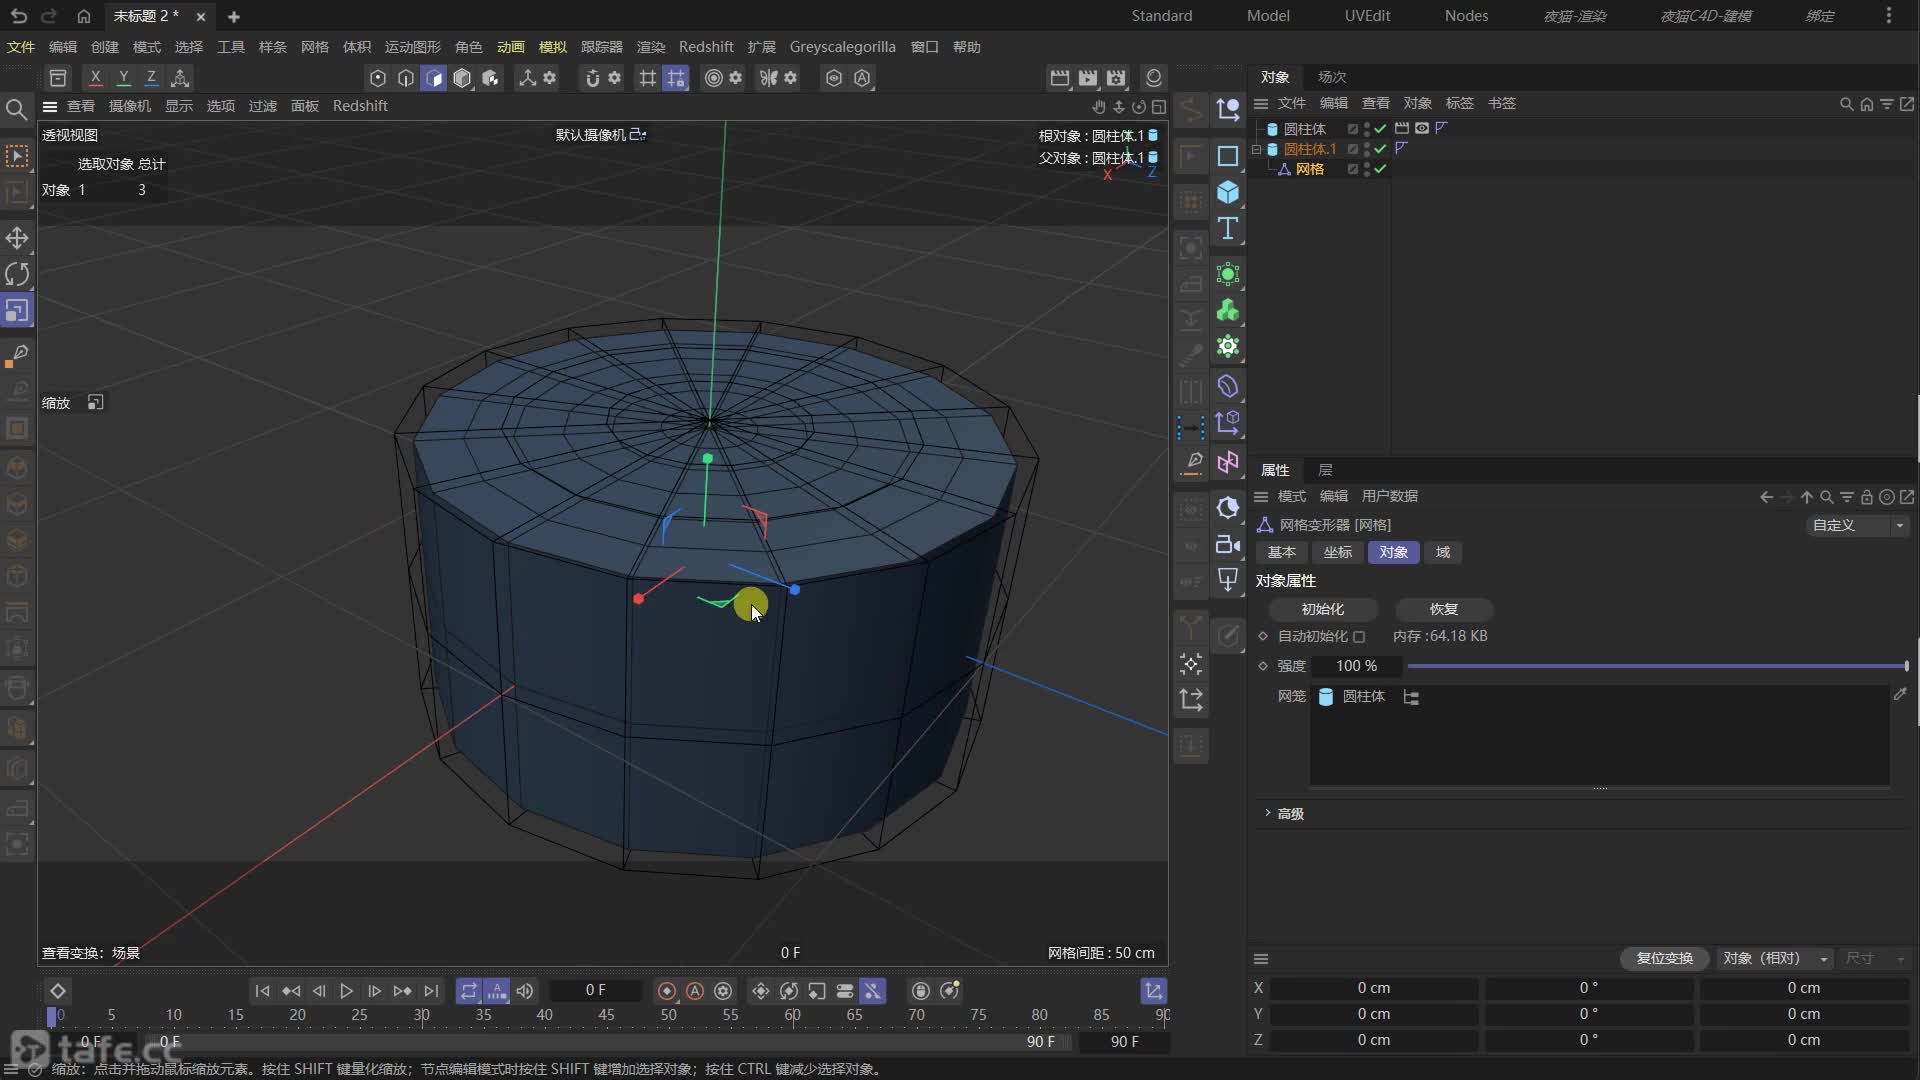Screen dimensions: 1920x1080
Task: Click the 恢复 button
Action: click(1443, 609)
